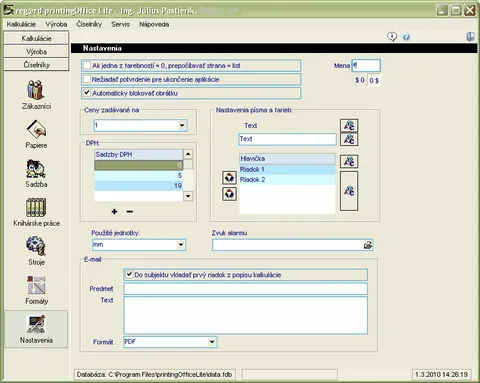Uncheck 'Automaticky blokovať obrátku'
480x383 pixels.
[x=87, y=93]
